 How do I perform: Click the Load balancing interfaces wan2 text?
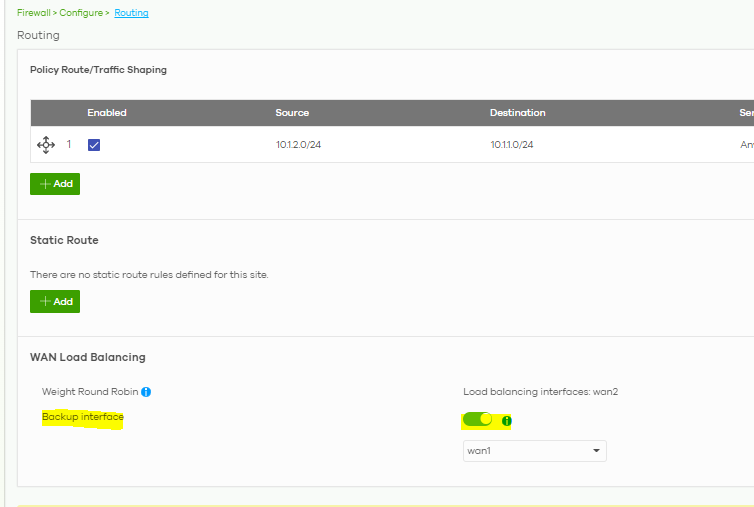540,392
